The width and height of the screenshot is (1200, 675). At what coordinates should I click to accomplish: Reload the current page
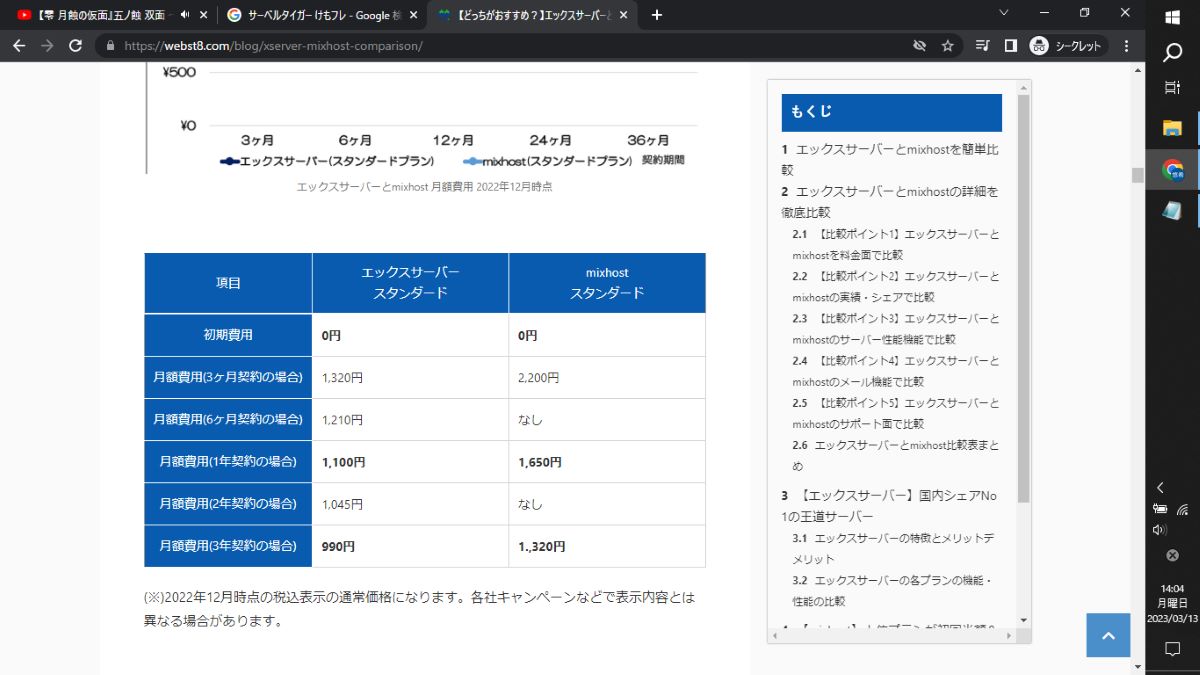pyautogui.click(x=75, y=46)
